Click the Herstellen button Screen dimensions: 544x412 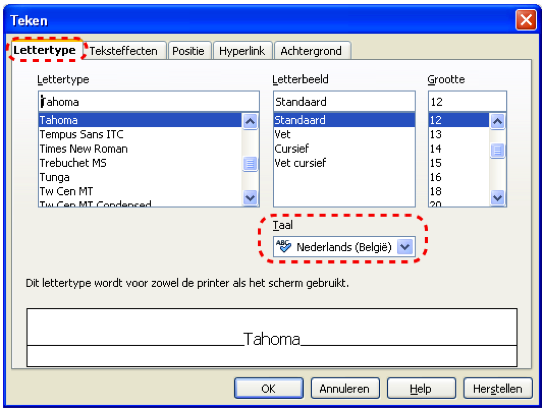(498, 388)
